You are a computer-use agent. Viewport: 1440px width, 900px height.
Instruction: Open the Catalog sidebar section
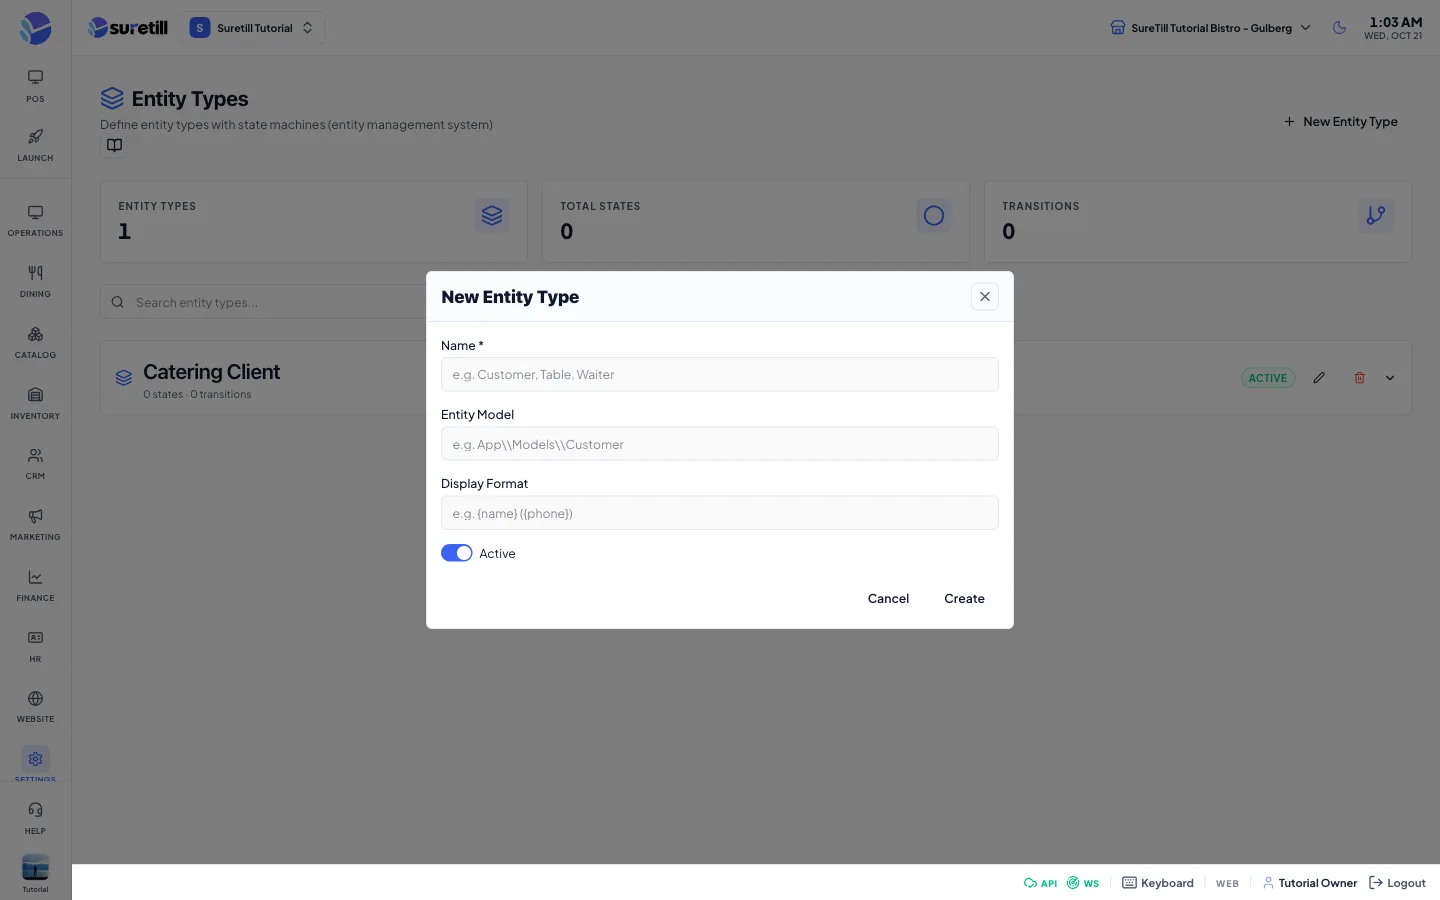click(35, 343)
